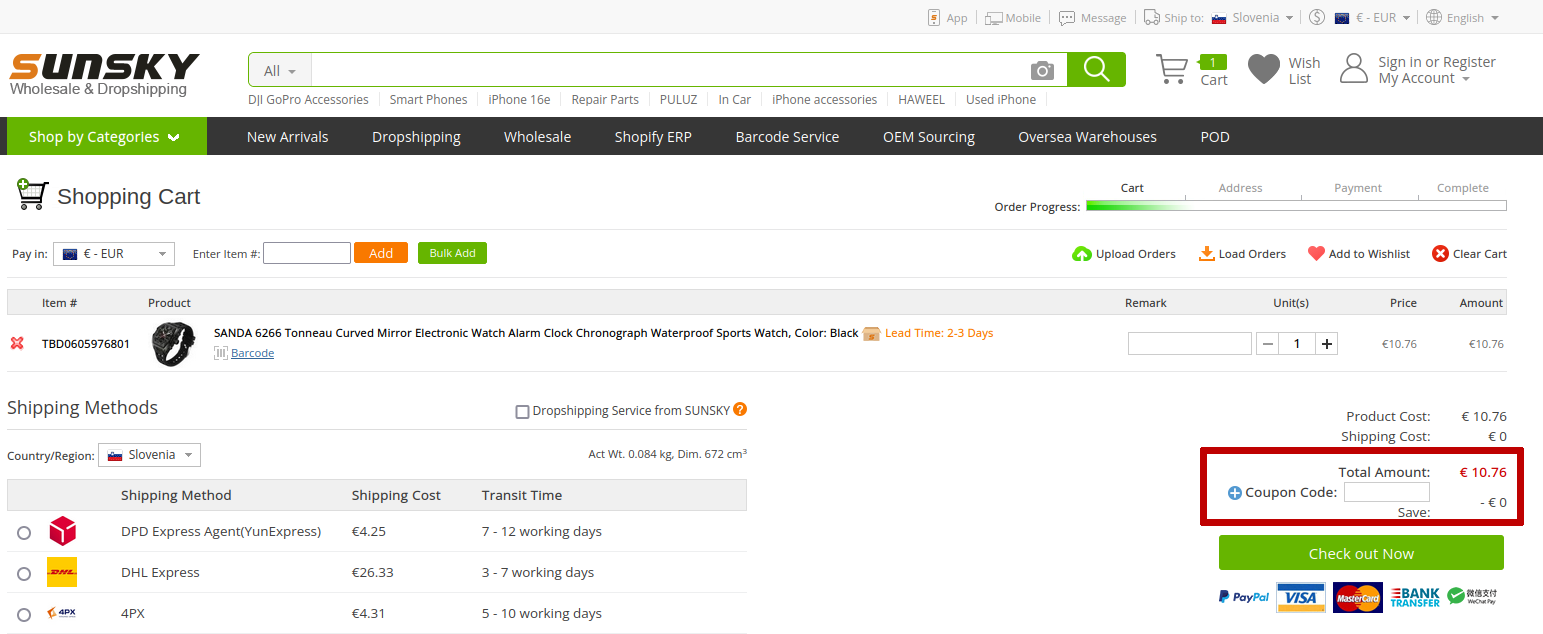This screenshot has height=634, width=1543.
Task: Click the Upload Orders cloud icon
Action: pyautogui.click(x=1081, y=254)
